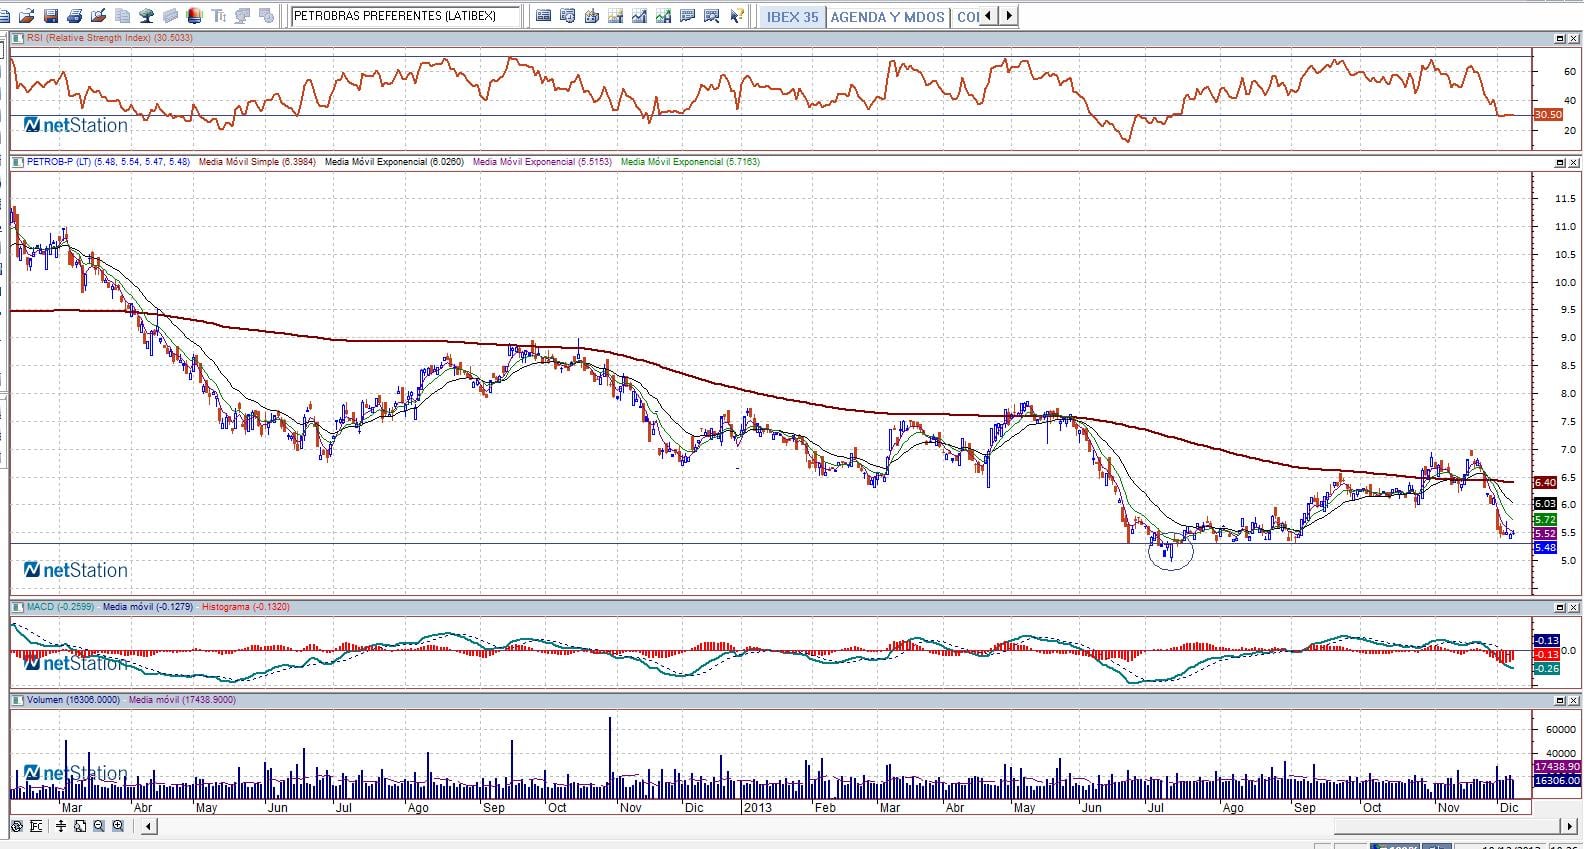1592x849 pixels.
Task: Click the MACD (-0.2599) legend label
Action: 60,607
